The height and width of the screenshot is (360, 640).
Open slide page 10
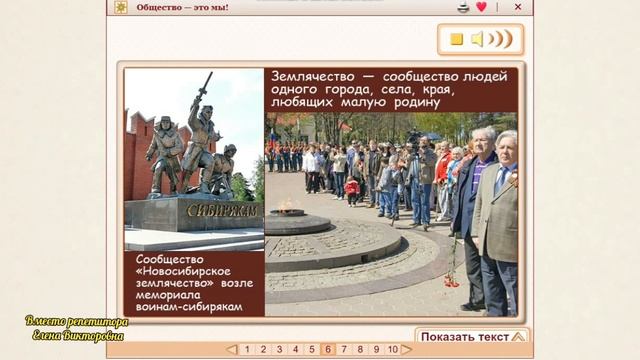tap(393, 349)
